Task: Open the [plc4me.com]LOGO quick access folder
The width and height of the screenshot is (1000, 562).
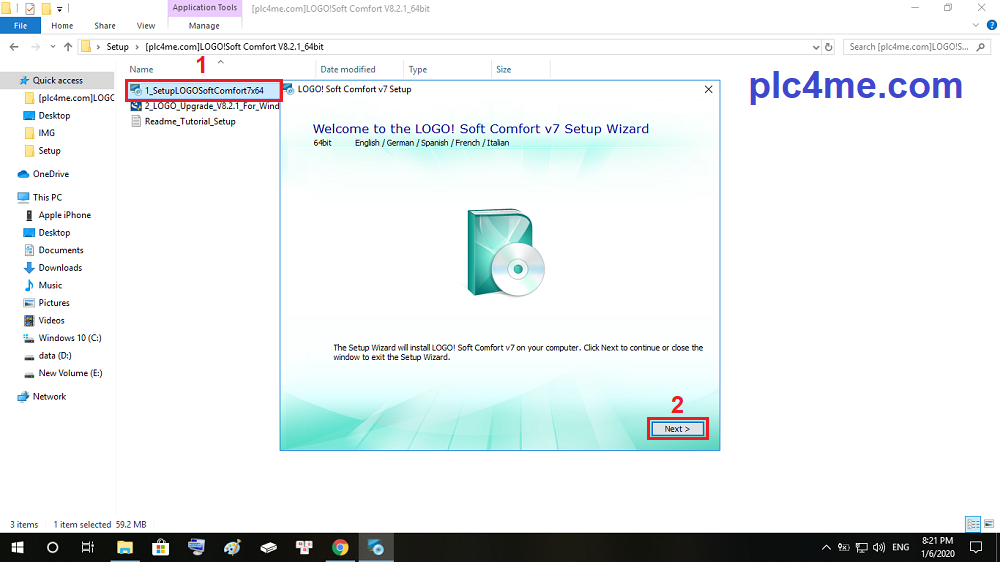Action: point(69,98)
